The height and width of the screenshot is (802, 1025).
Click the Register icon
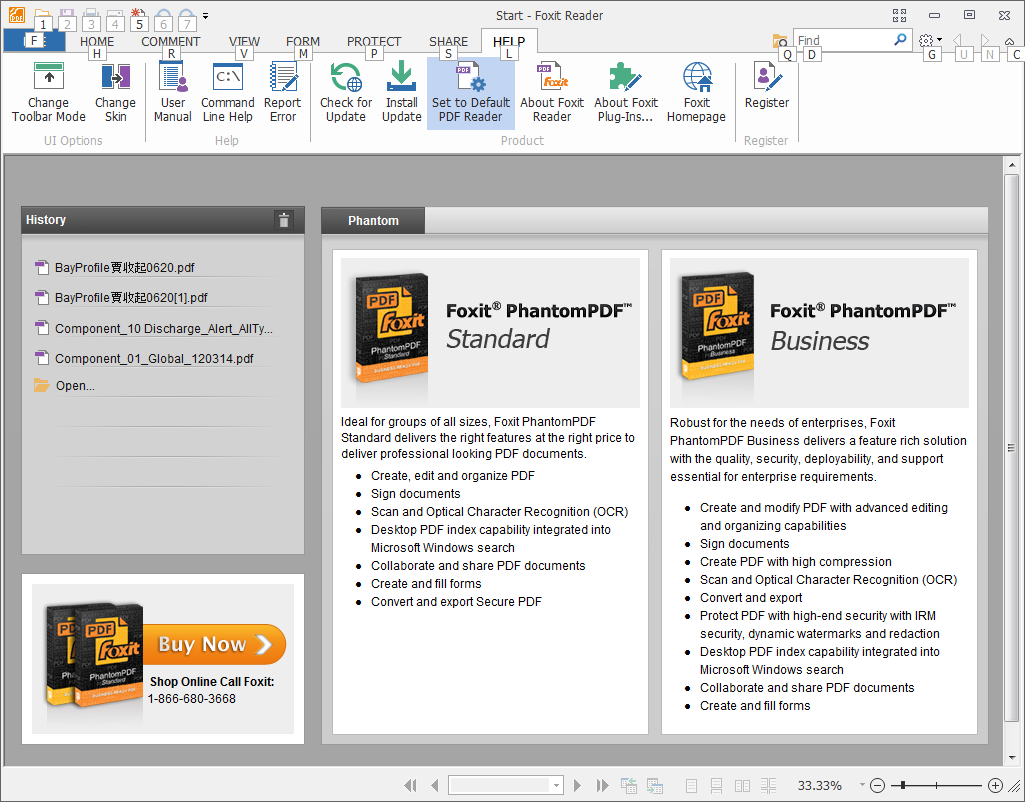[767, 85]
